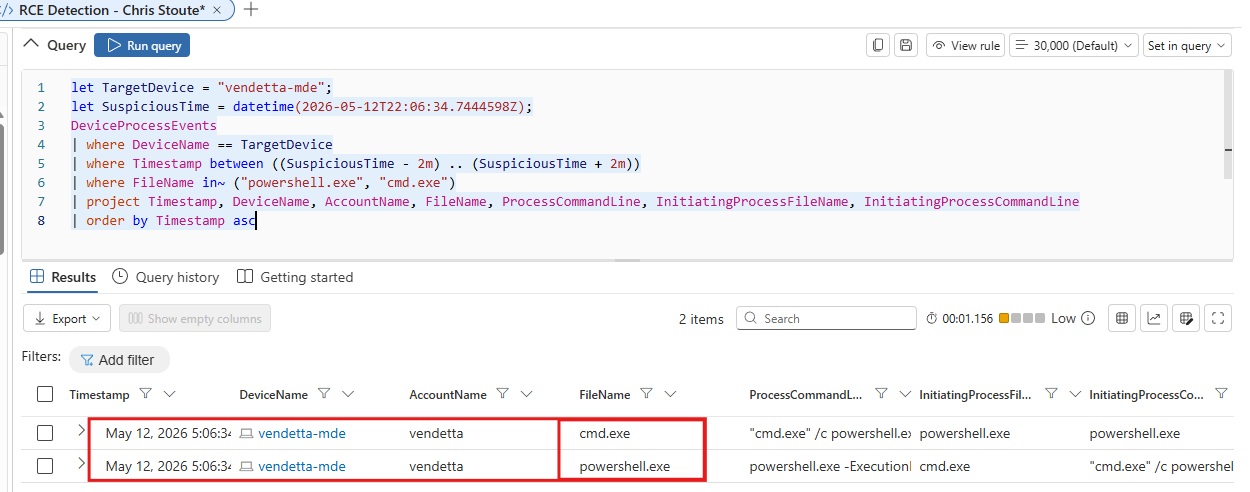Open the Export dropdown
This screenshot has width=1250, height=492.
[x=67, y=318]
